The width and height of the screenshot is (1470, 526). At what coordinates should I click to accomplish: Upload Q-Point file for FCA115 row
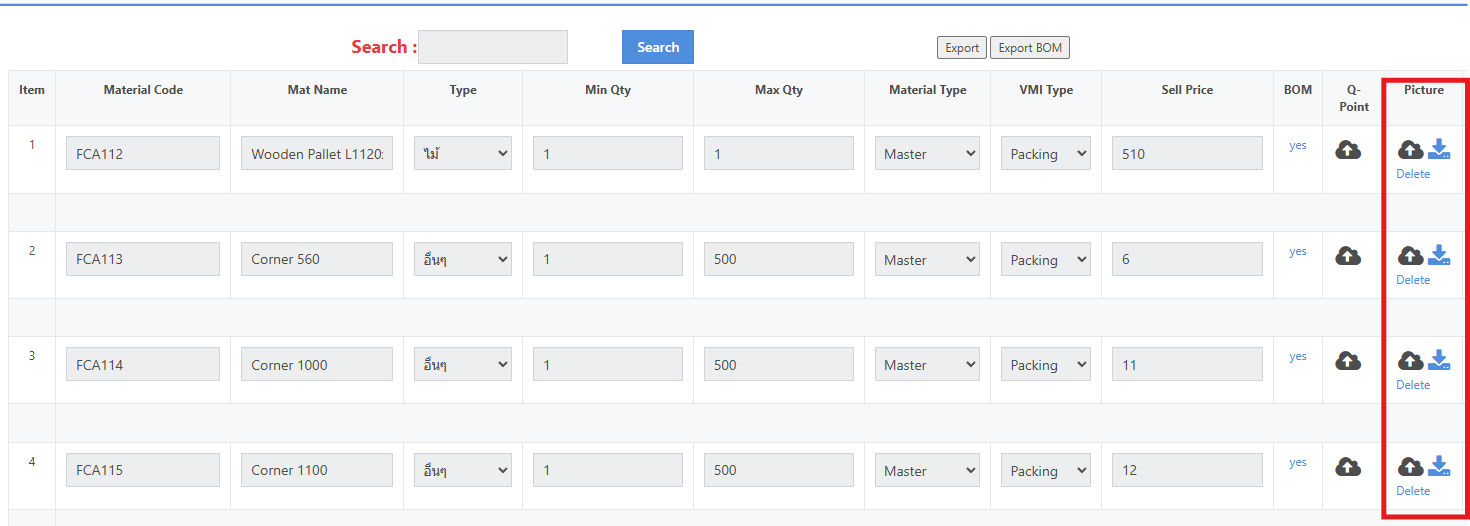[1348, 467]
